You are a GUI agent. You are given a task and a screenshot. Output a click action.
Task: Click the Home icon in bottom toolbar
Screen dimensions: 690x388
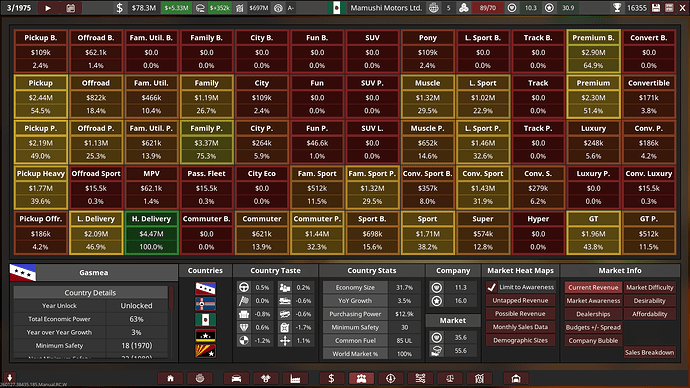(x=170, y=378)
